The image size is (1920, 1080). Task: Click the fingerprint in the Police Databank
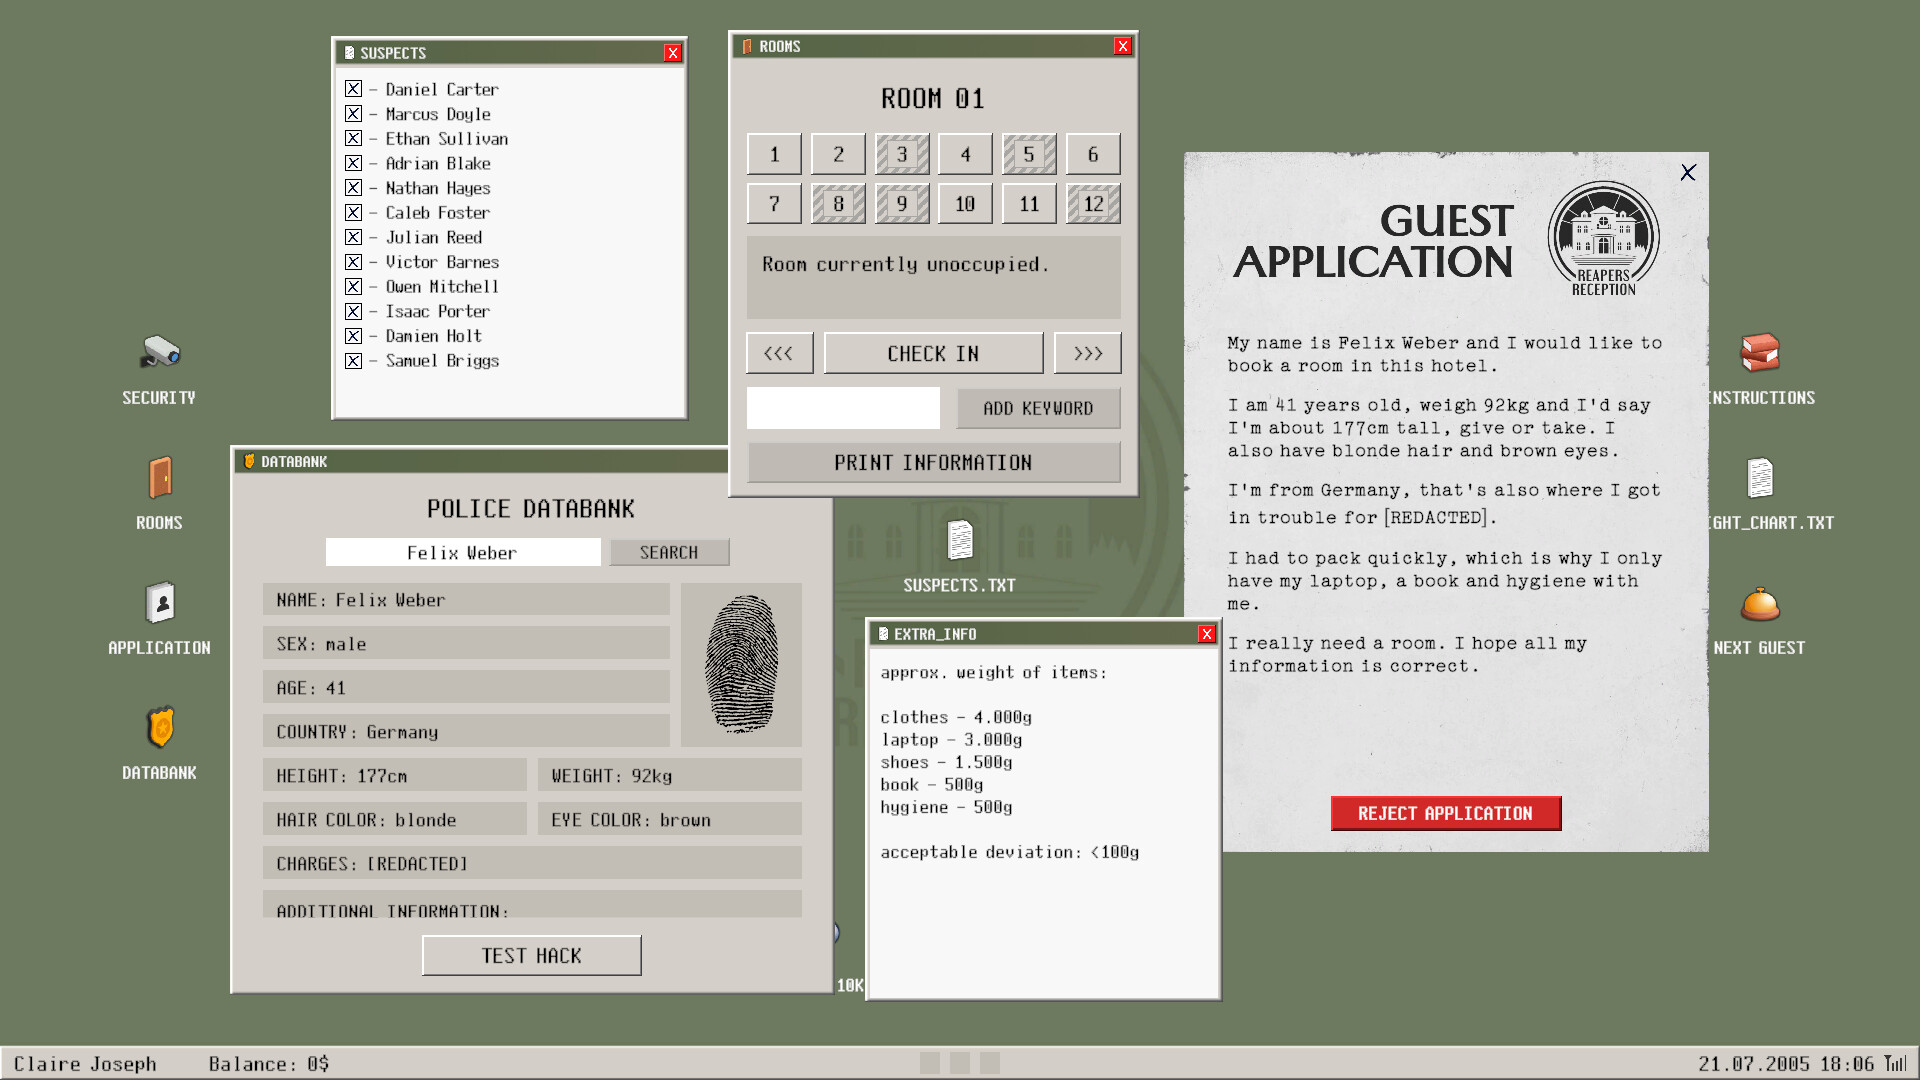click(x=741, y=664)
